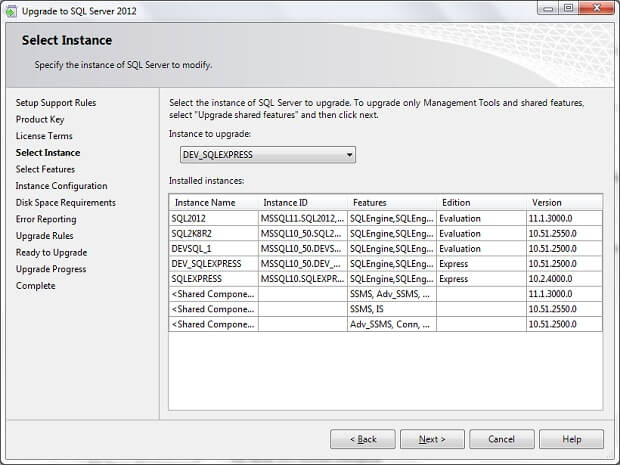
Task: Open the Instance to upgrade dropdown
Action: point(268,155)
